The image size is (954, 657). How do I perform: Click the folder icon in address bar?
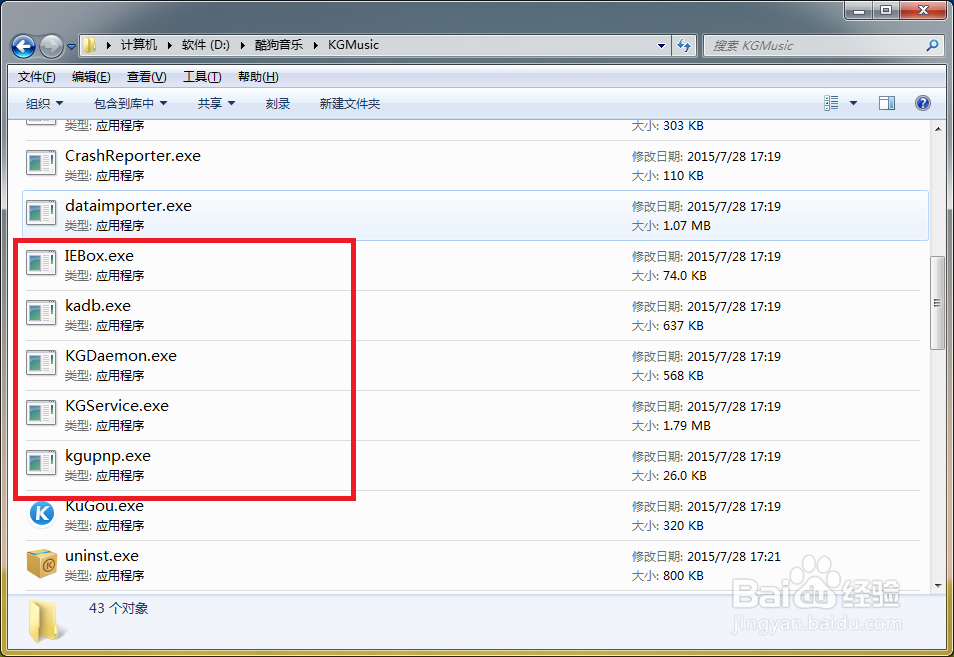pyautogui.click(x=89, y=45)
